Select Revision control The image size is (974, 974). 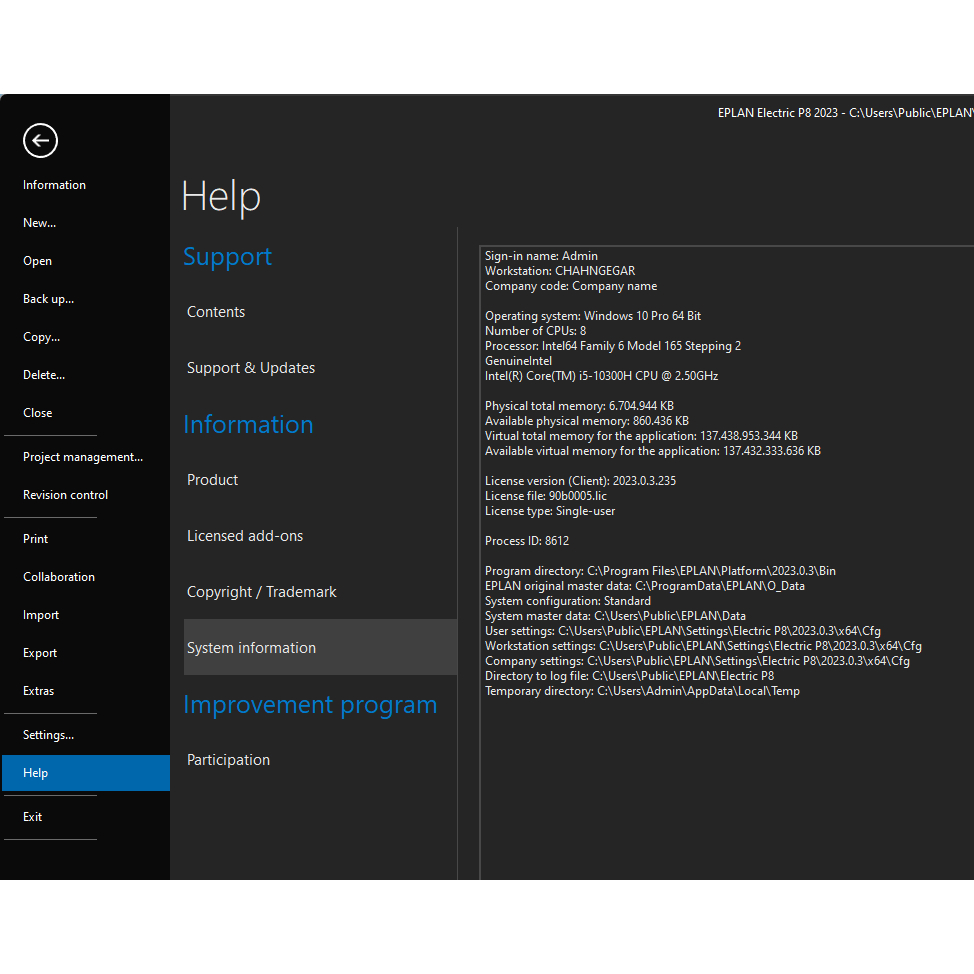tap(66, 495)
